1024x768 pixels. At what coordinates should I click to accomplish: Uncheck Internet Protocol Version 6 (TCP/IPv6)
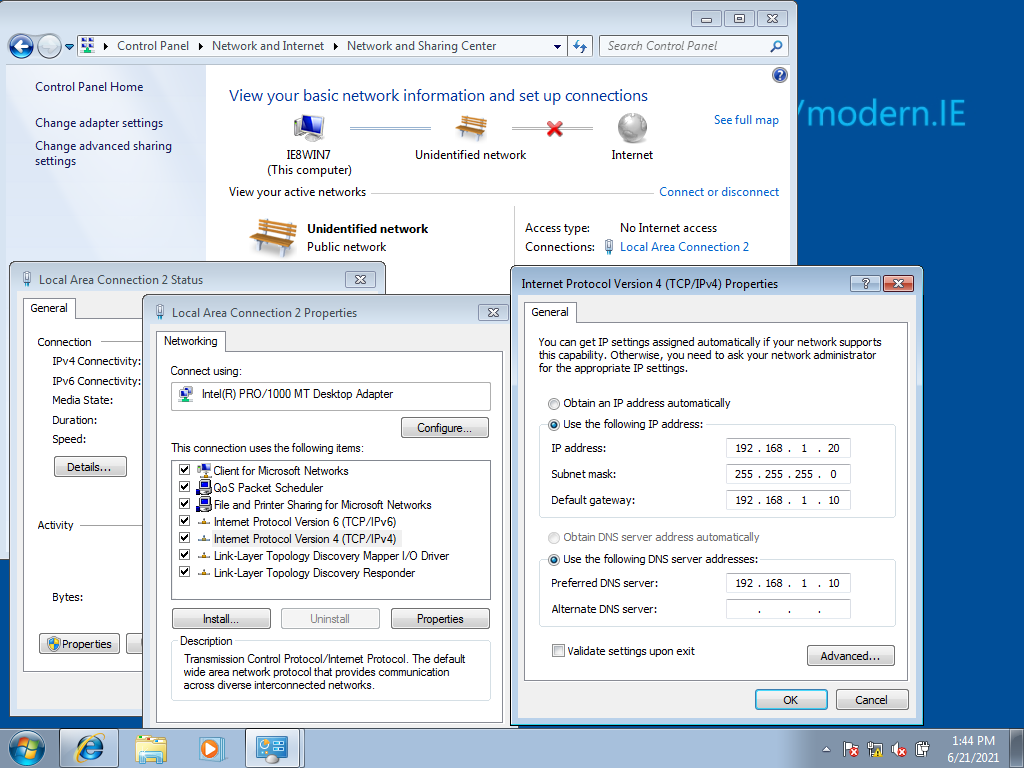coord(184,522)
